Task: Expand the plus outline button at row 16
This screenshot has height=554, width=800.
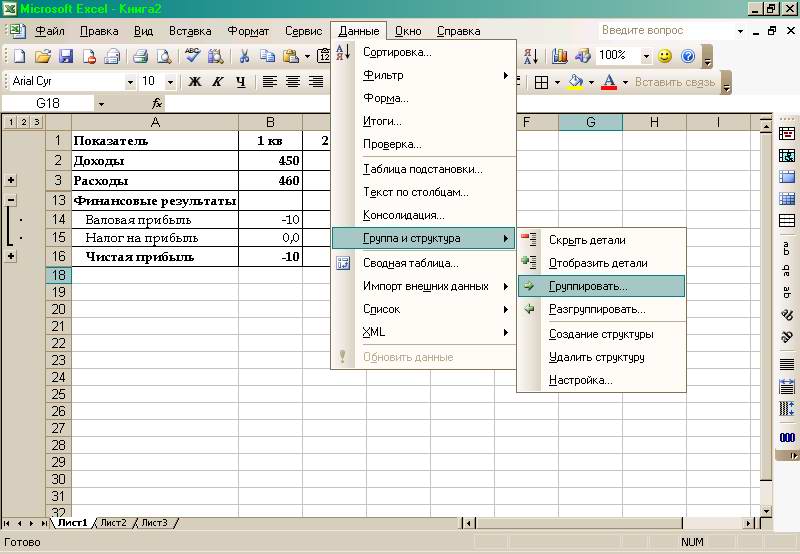Action: (x=11, y=256)
